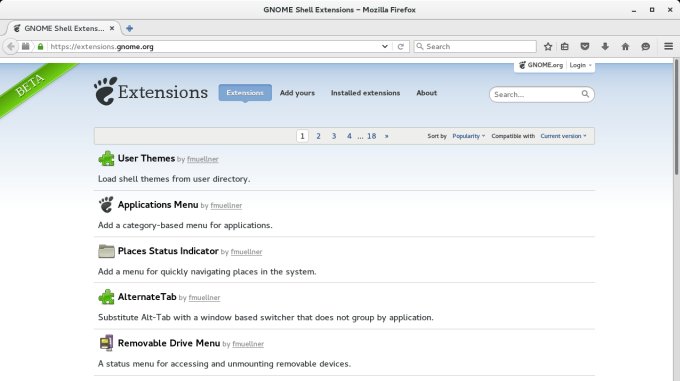This screenshot has width=680, height=381.
Task: Open fmuellner profile next to Removable Drive Menu
Action: (248, 344)
